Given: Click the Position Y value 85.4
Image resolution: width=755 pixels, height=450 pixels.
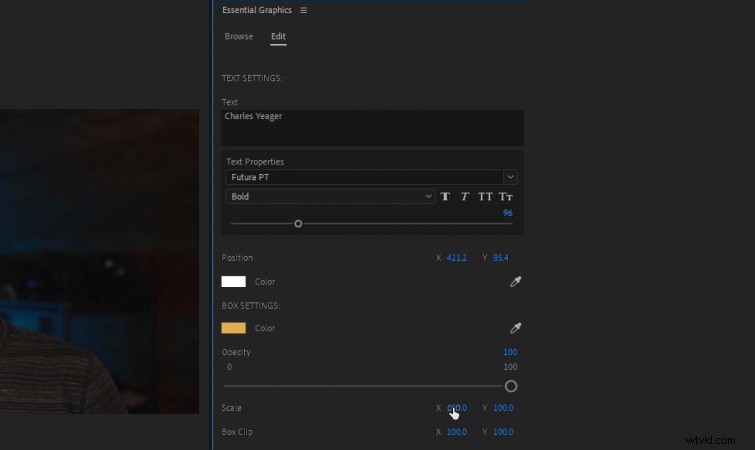Looking at the screenshot, I should tap(501, 258).
